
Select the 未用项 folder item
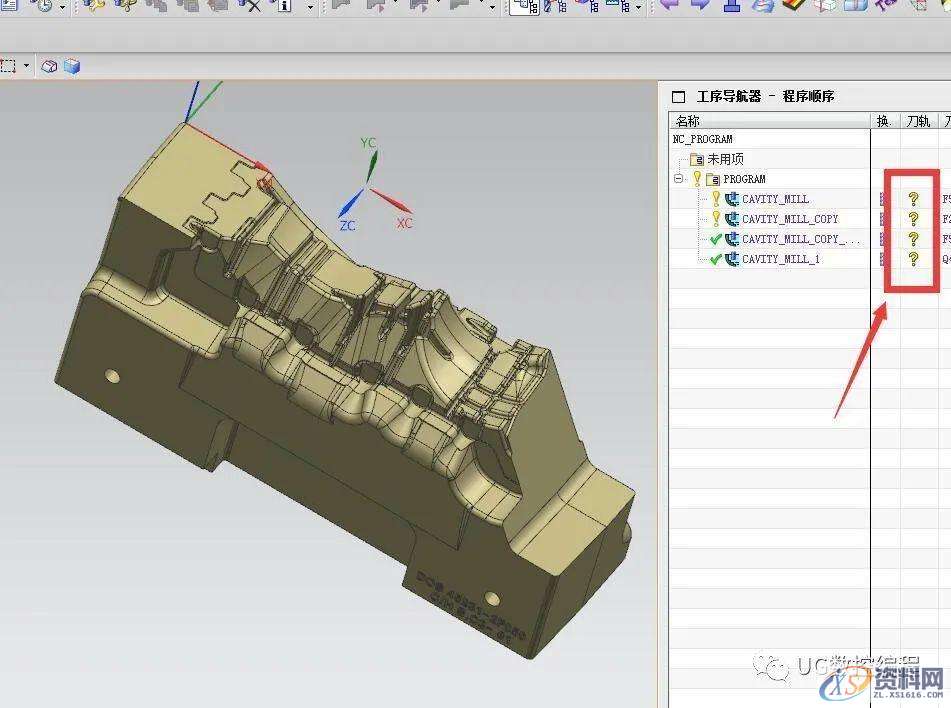click(x=725, y=159)
